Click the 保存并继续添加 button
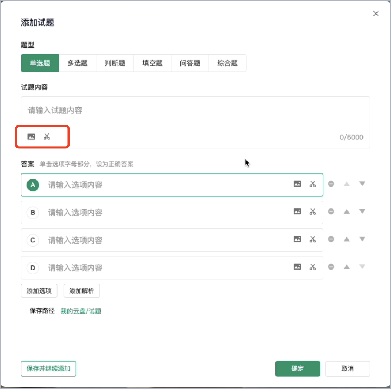392x390 pixels. [x=48, y=369]
